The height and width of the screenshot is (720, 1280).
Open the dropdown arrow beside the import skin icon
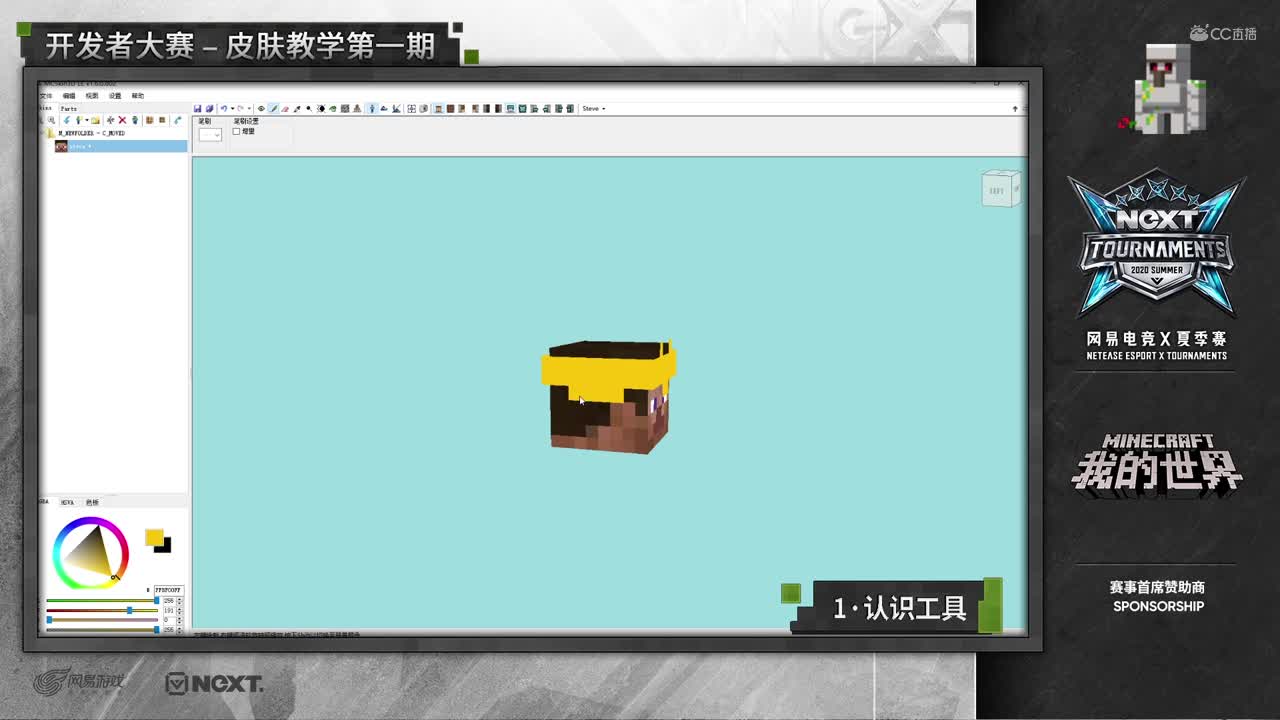click(86, 120)
